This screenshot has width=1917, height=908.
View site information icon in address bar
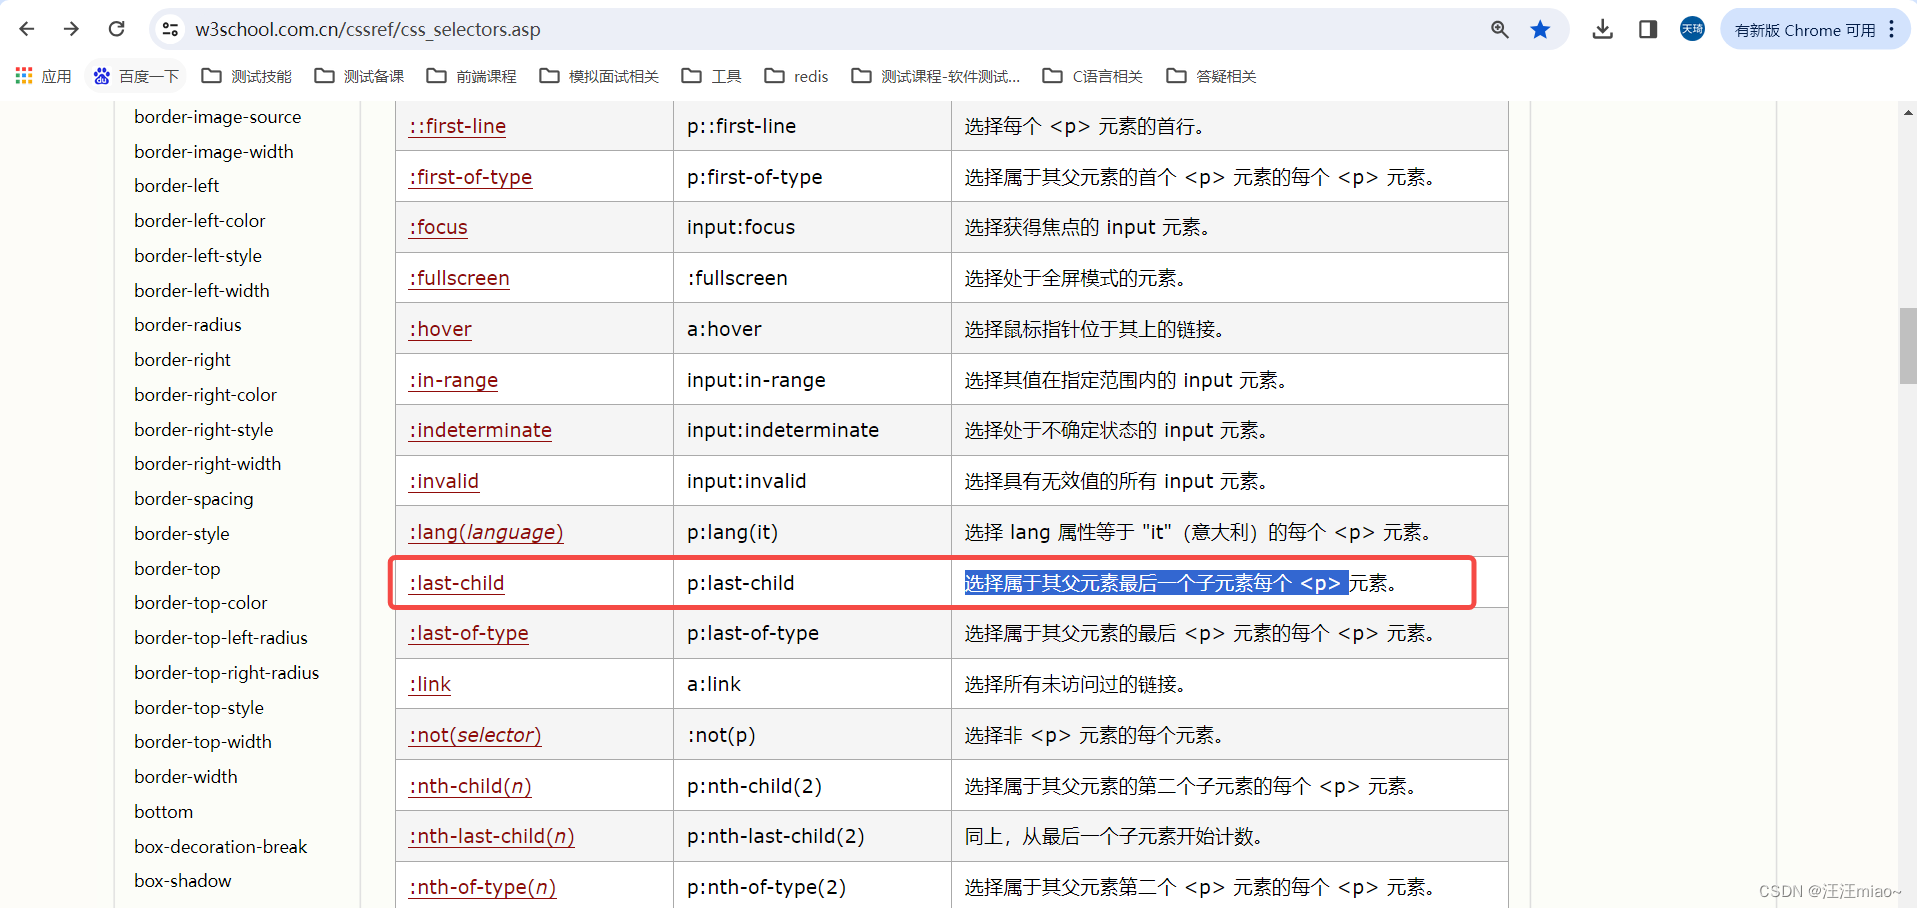(x=171, y=30)
